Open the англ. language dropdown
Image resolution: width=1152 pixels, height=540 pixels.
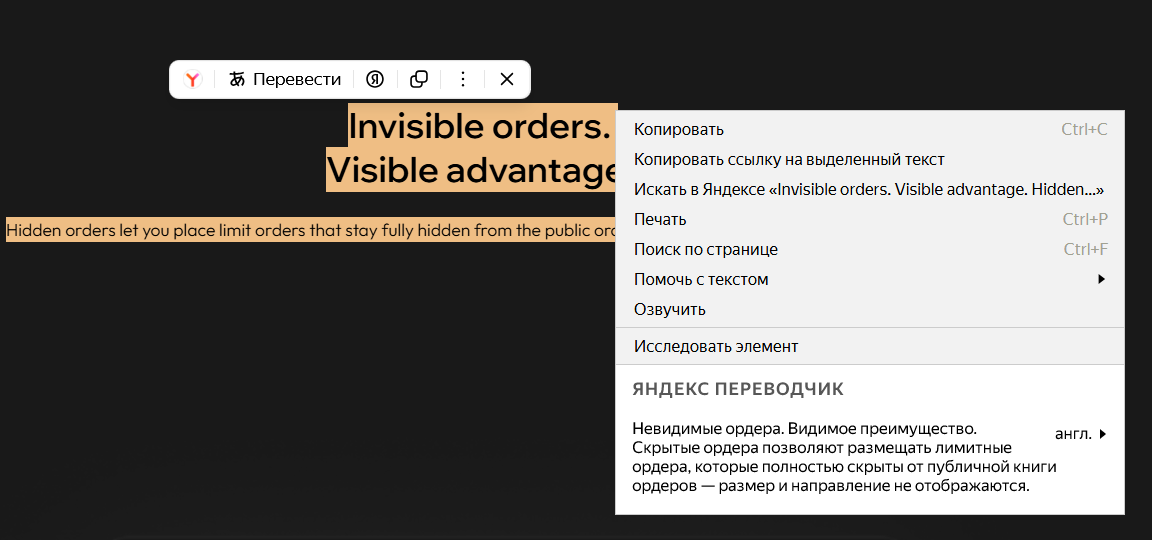coord(1081,434)
